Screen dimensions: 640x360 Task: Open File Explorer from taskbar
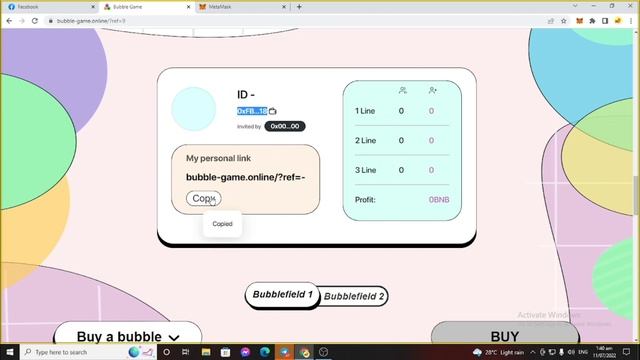[206, 352]
